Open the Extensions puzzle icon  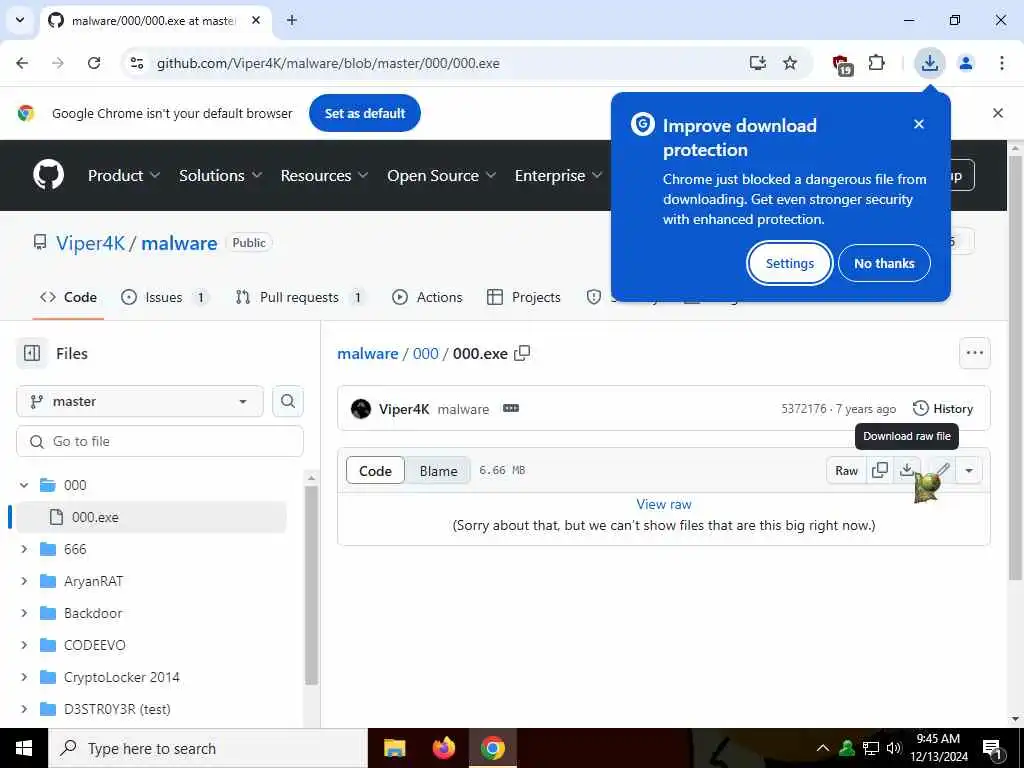point(876,63)
